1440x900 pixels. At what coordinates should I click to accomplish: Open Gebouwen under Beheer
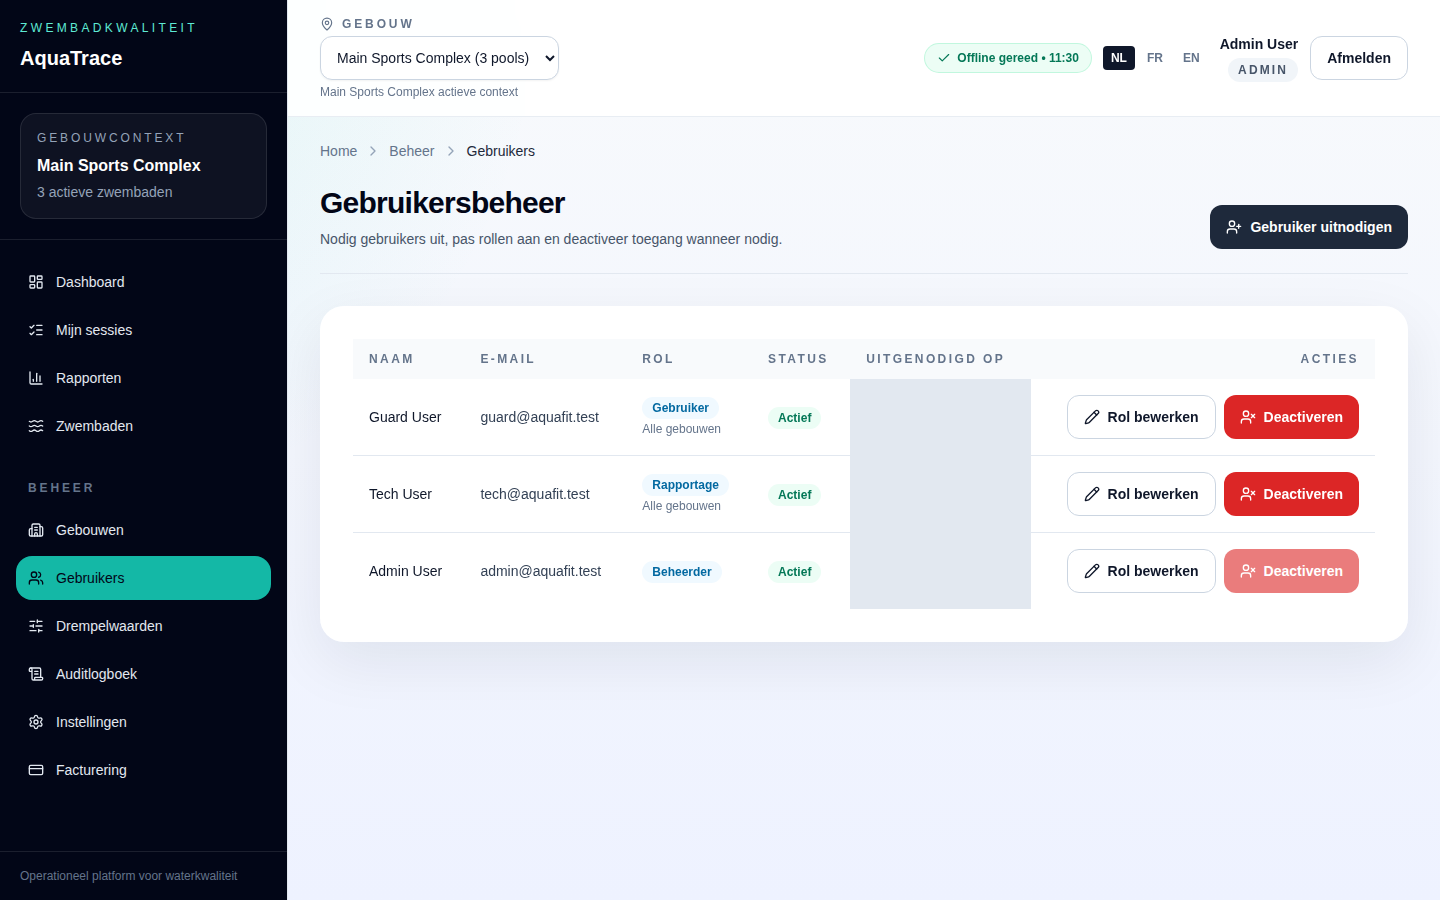143,530
